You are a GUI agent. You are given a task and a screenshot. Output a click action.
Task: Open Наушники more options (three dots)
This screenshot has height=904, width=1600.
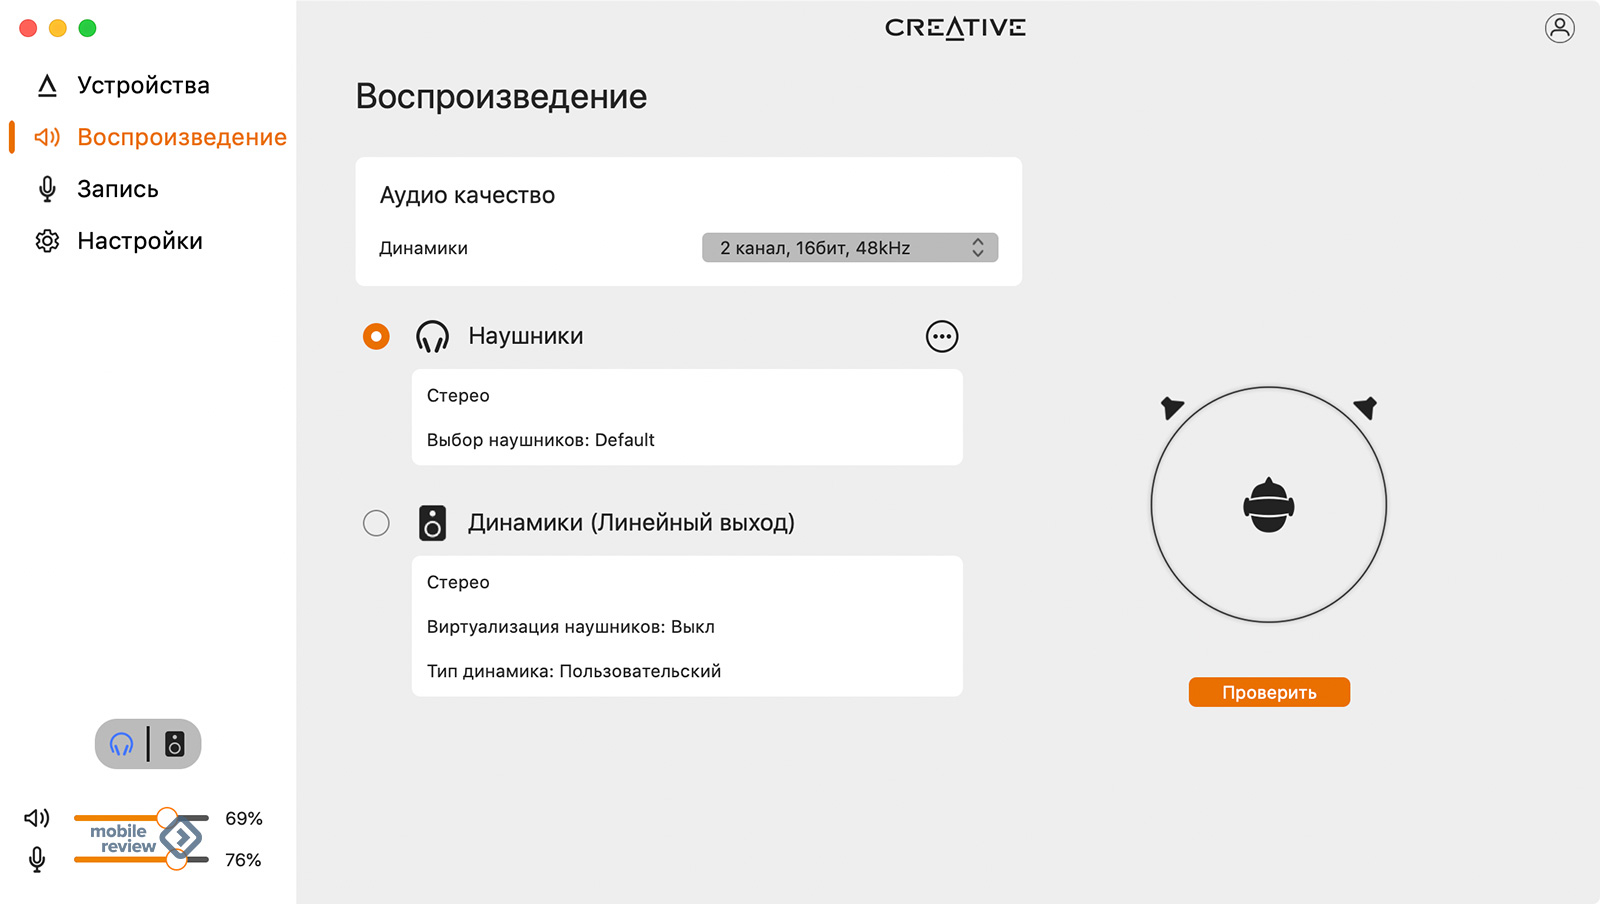[942, 337]
